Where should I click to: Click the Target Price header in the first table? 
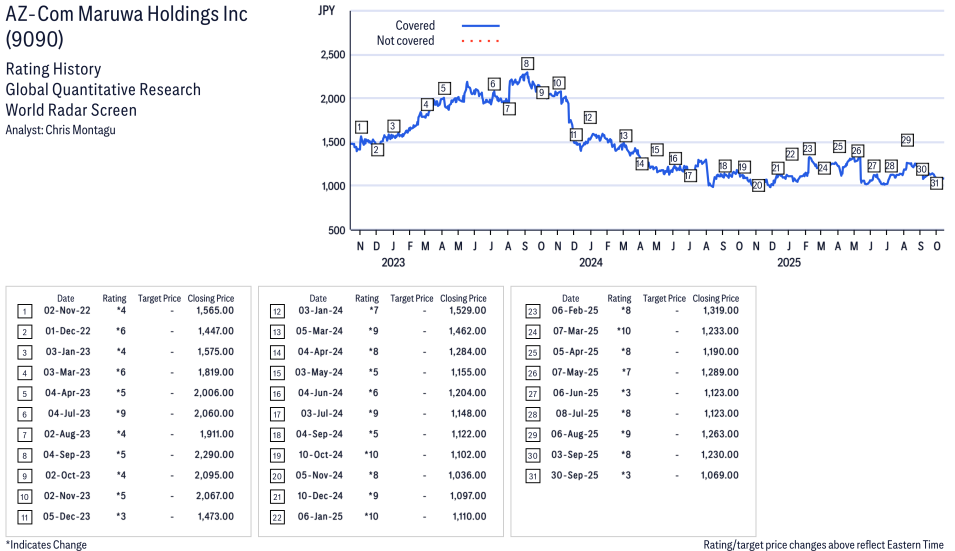[x=159, y=298]
